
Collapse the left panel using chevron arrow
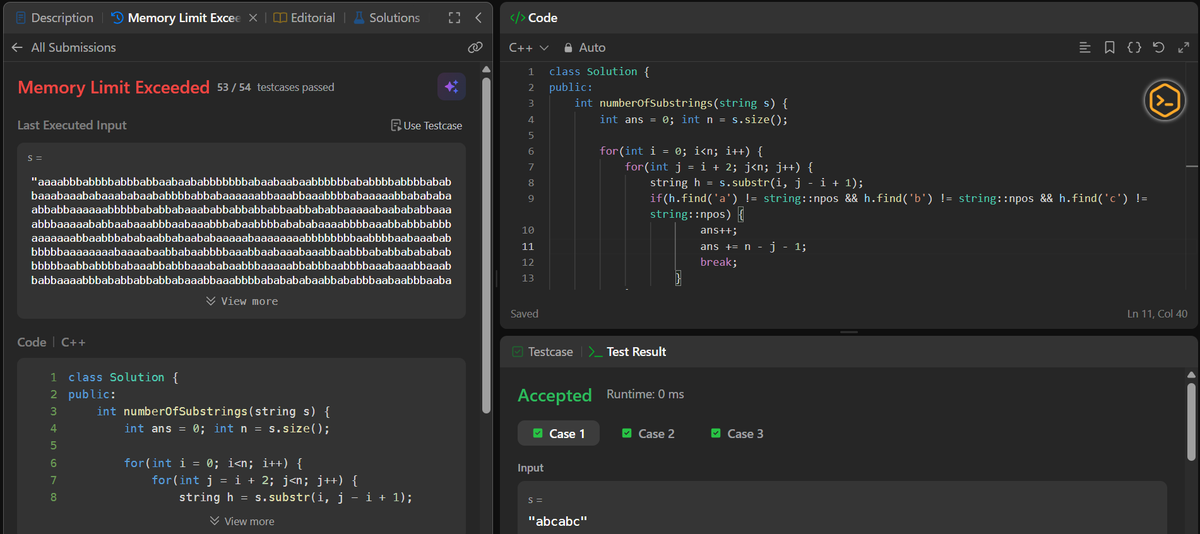(x=478, y=18)
